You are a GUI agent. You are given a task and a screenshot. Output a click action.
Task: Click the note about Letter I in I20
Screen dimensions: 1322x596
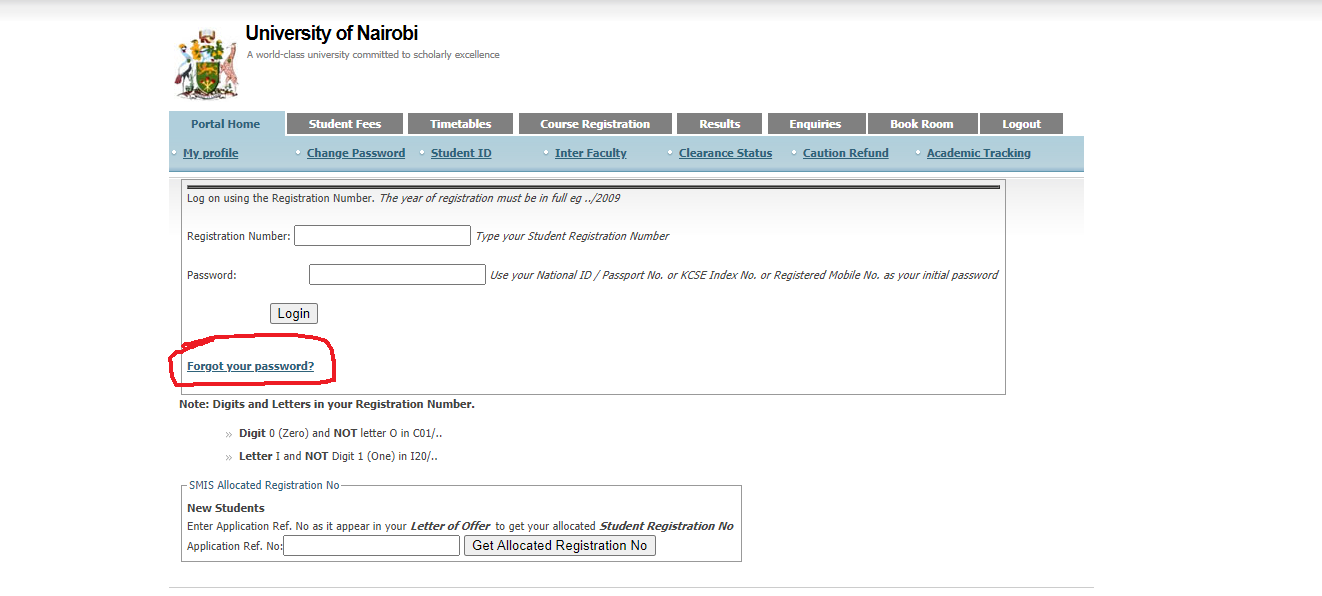[x=338, y=456]
